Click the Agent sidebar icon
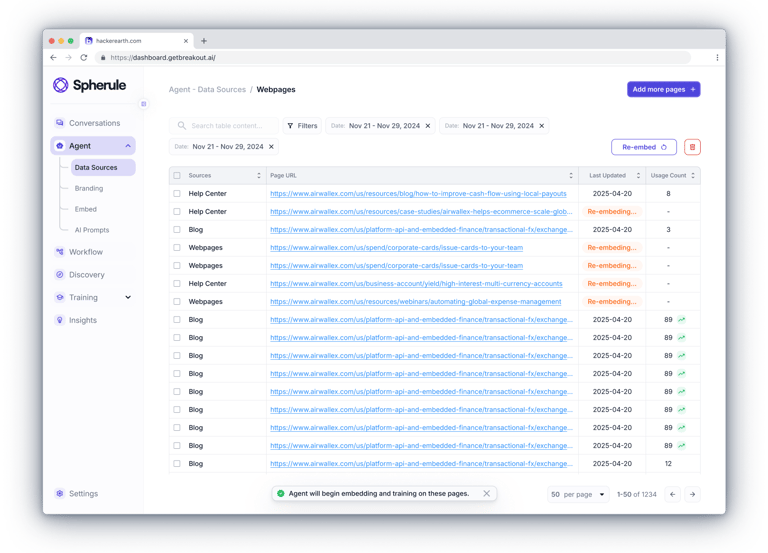The image size is (768, 553). pos(60,146)
